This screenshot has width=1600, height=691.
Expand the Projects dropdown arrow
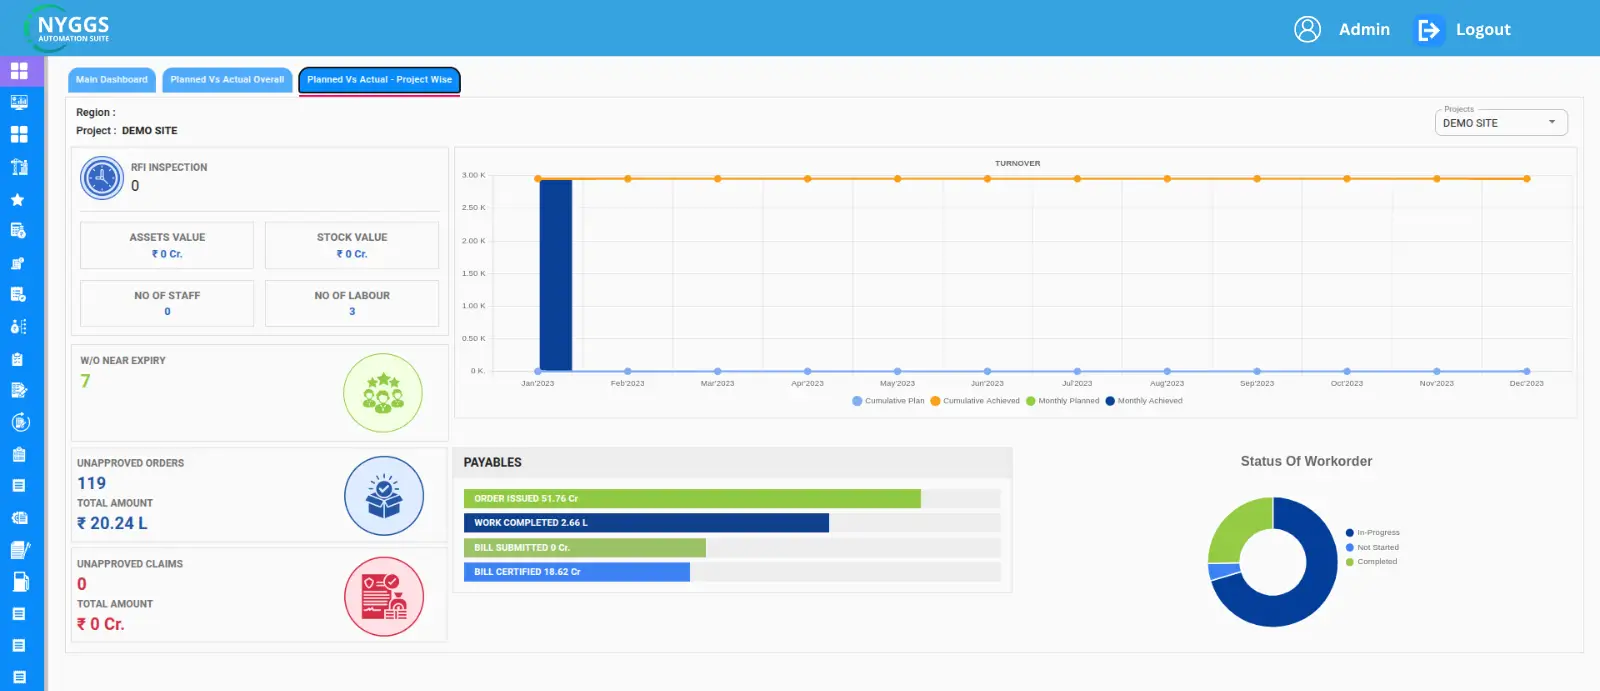pyautogui.click(x=1552, y=123)
